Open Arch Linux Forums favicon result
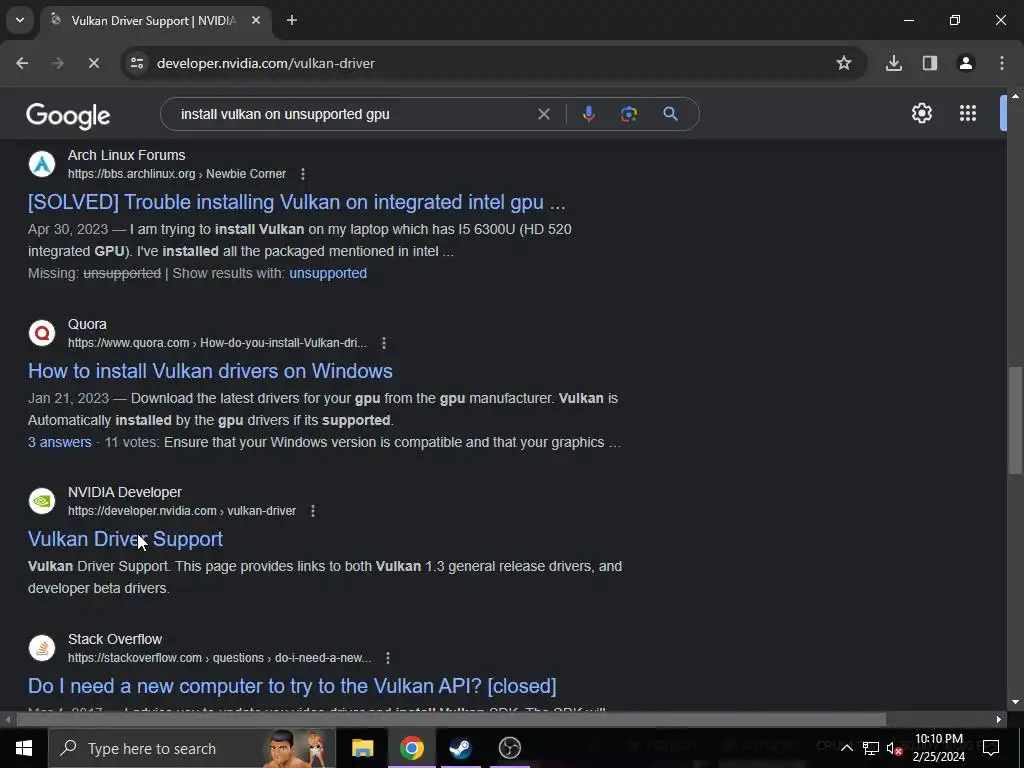 click(42, 164)
